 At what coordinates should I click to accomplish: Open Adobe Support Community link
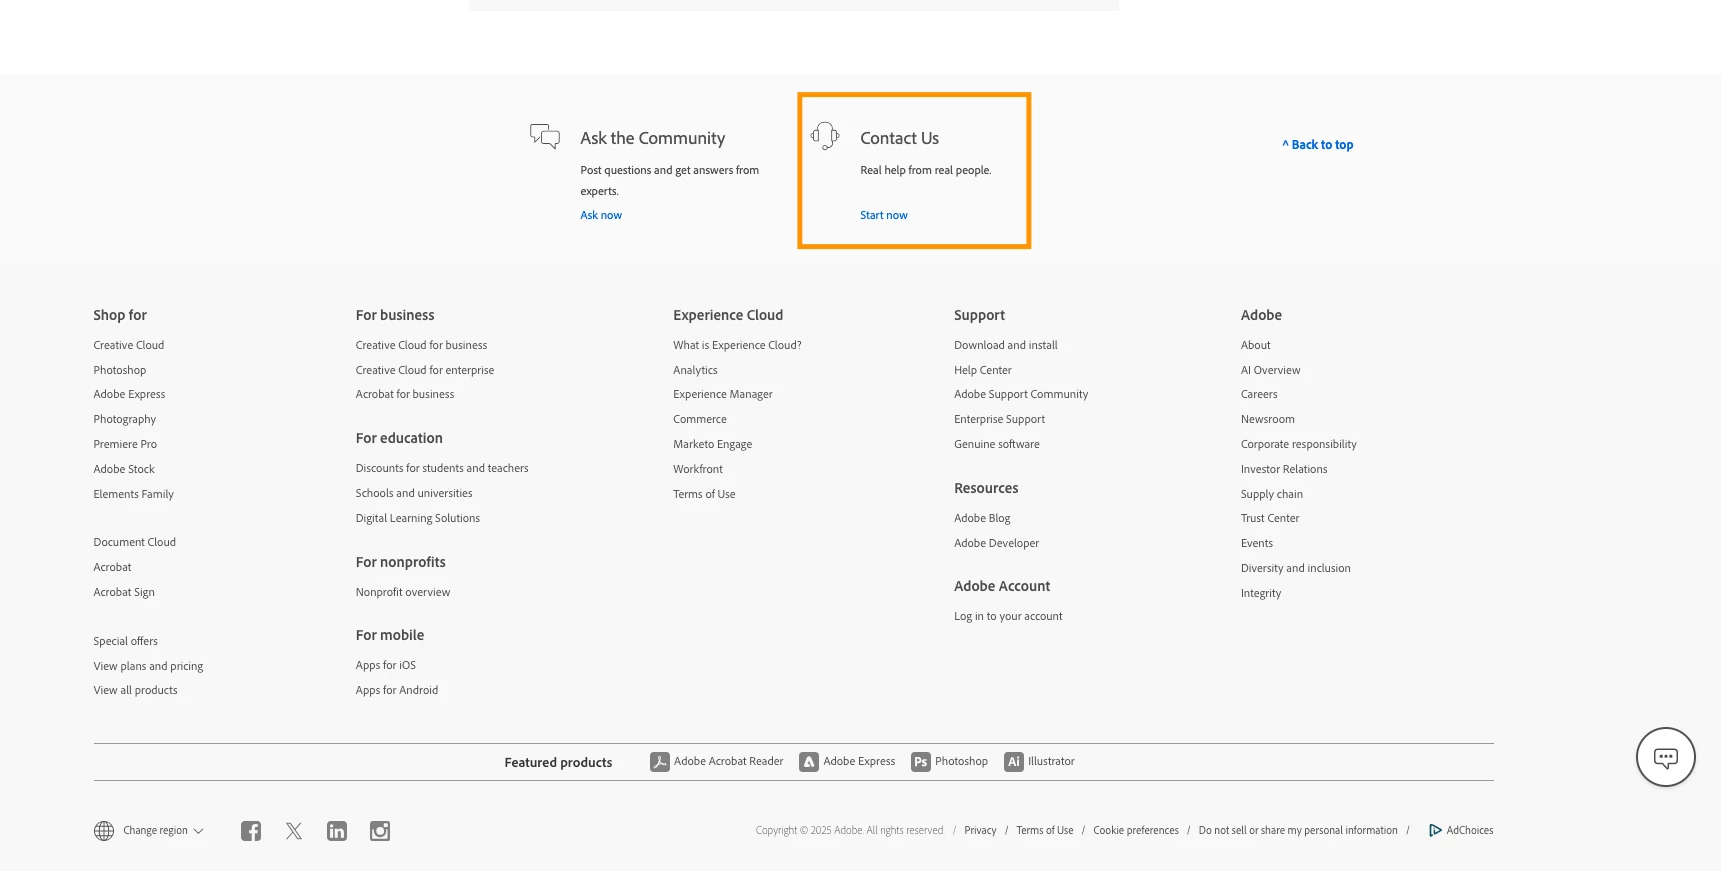coord(1021,394)
